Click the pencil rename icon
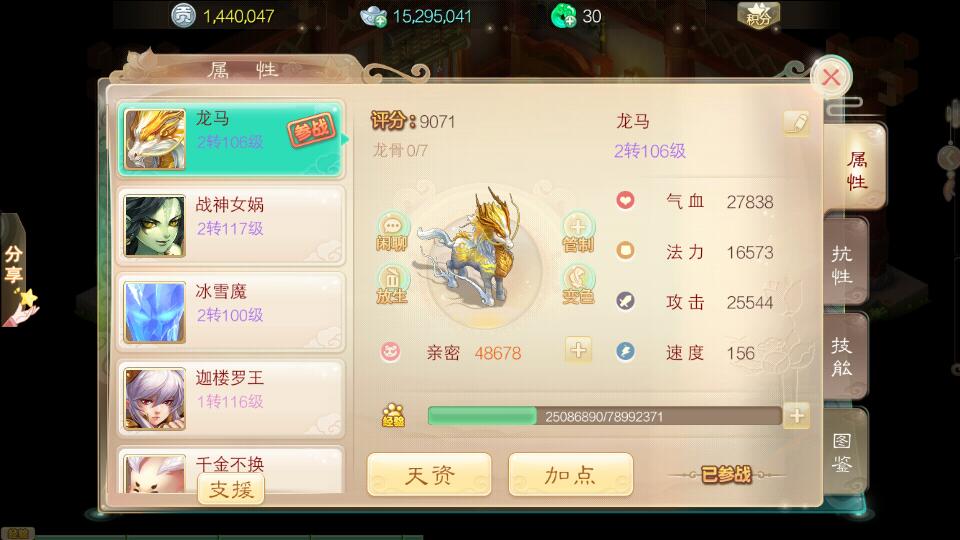This screenshot has height=540, width=960. tap(796, 123)
